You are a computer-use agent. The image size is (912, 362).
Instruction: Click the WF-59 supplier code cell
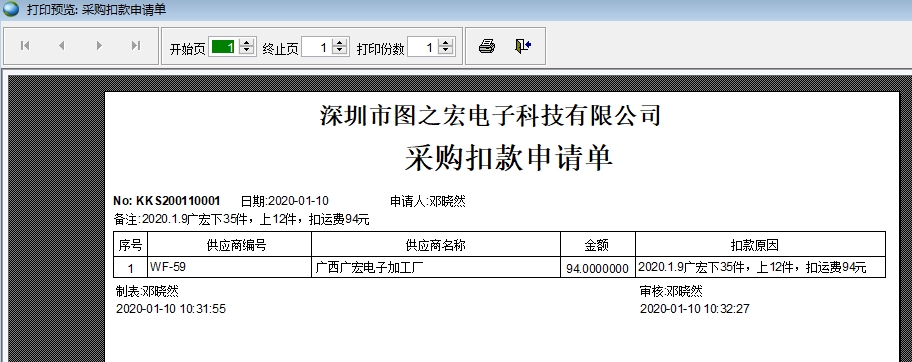[230, 267]
